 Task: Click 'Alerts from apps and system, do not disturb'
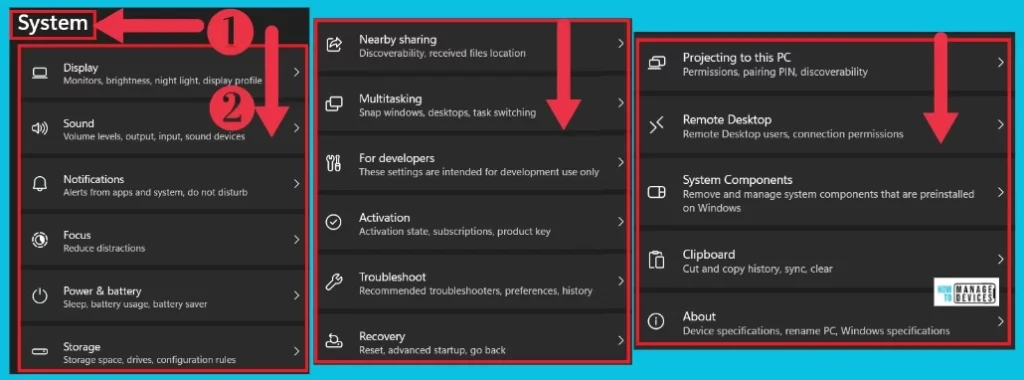pyautogui.click(x=155, y=193)
